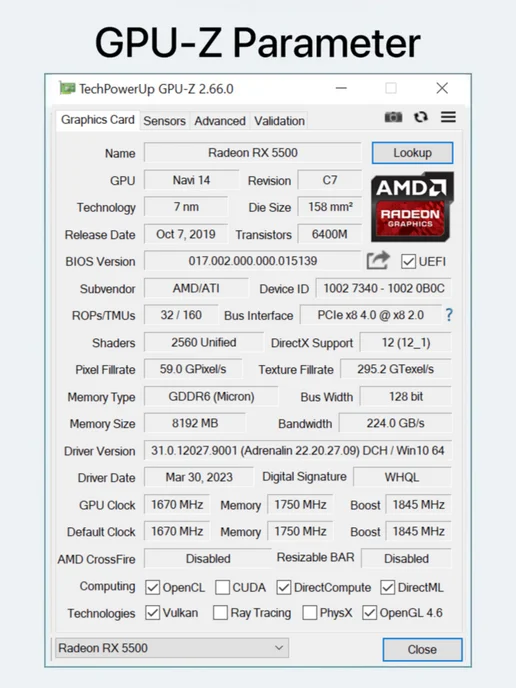516x688 pixels.
Task: Click the Technology field 7 nm
Action: click(186, 207)
